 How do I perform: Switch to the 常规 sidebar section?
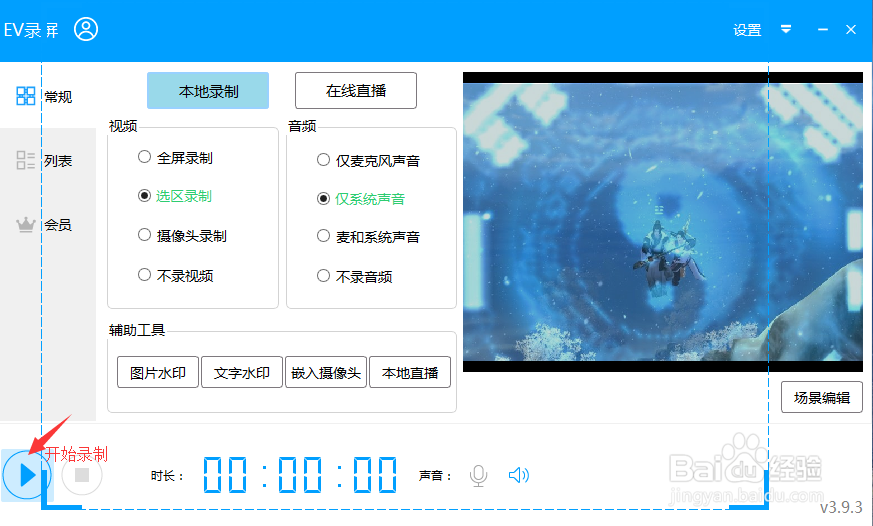[45, 96]
